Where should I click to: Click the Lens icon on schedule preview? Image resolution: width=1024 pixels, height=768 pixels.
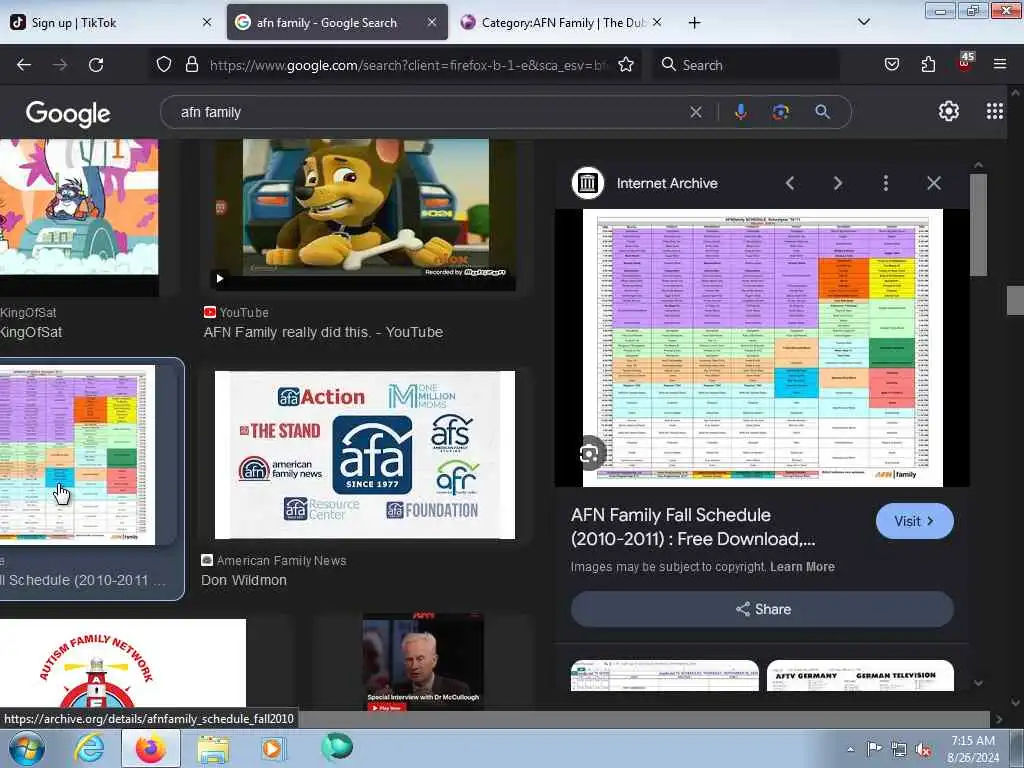point(589,453)
